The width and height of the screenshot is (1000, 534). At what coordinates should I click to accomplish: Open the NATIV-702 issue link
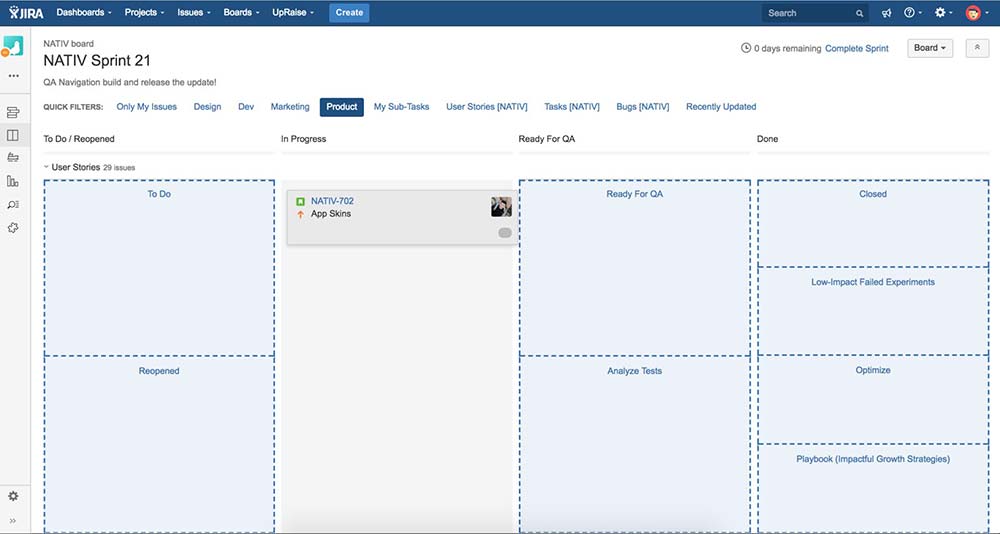click(332, 201)
